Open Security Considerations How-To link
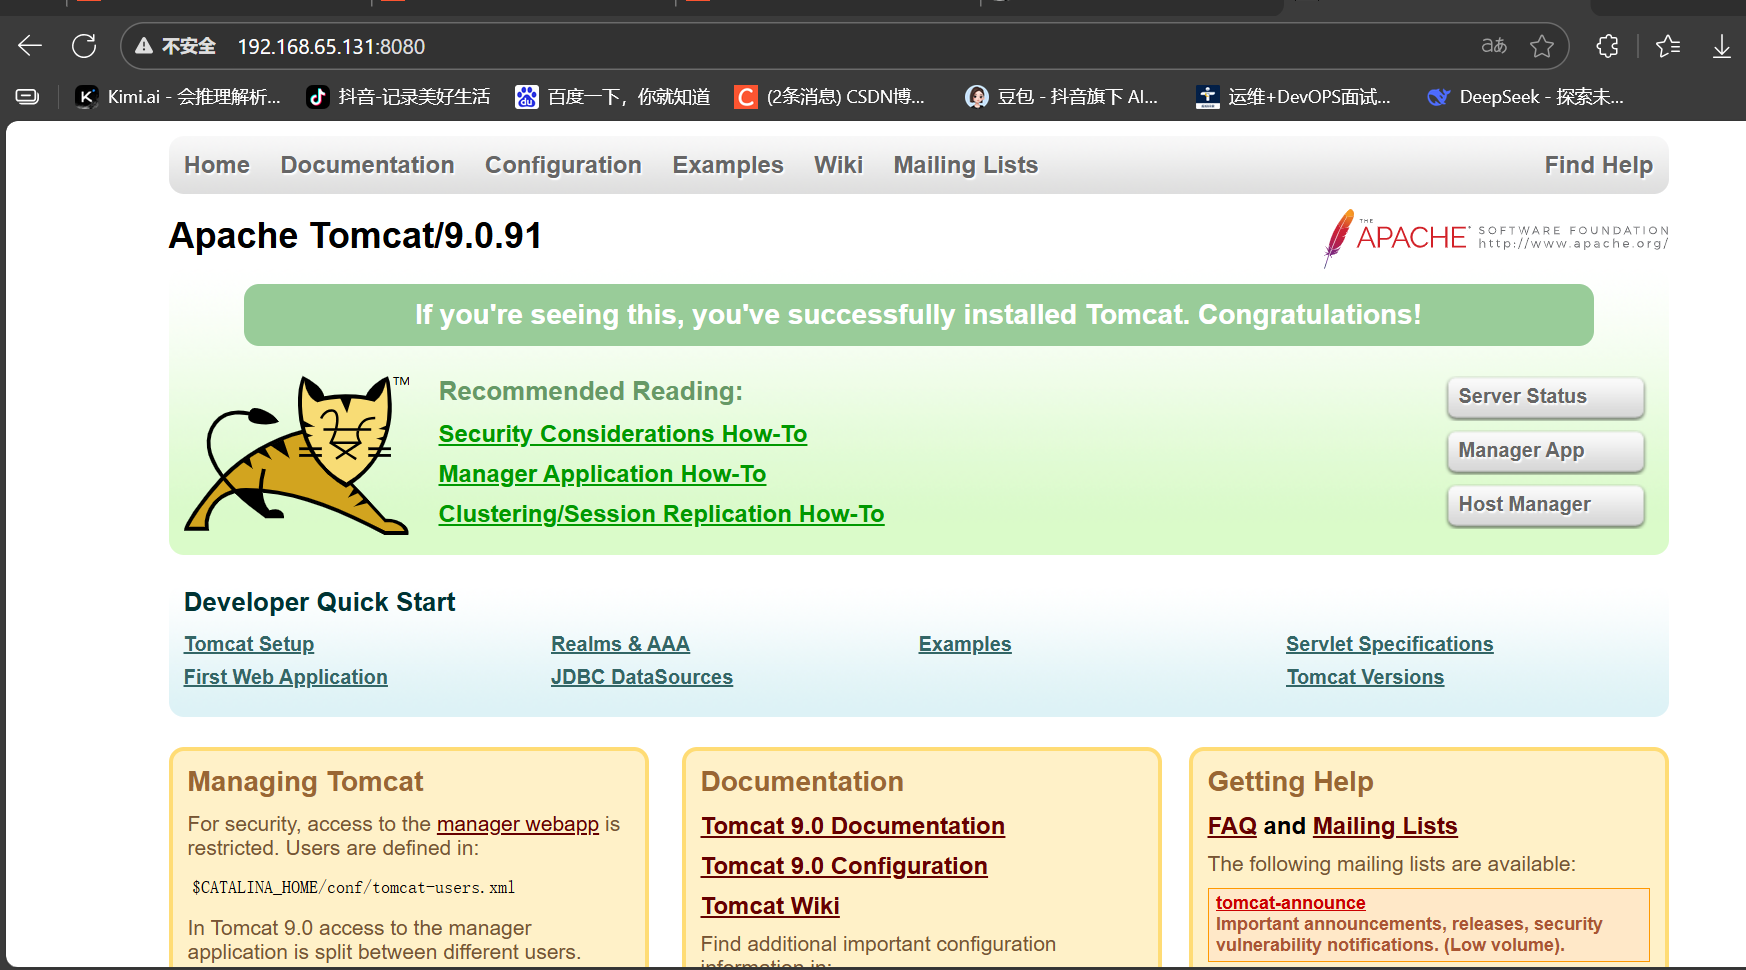 click(623, 434)
